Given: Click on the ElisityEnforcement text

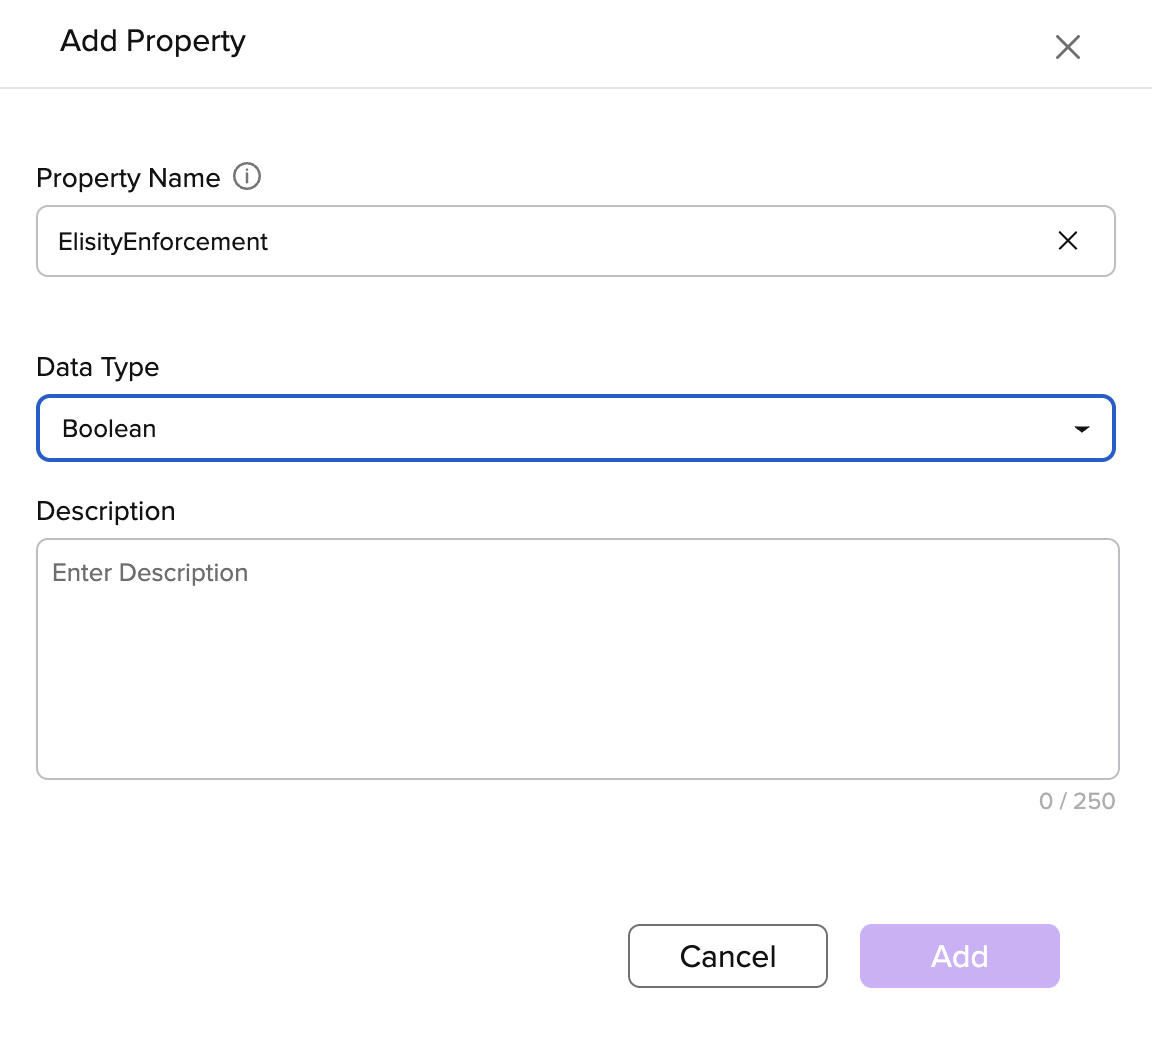Looking at the screenshot, I should click(x=163, y=242).
